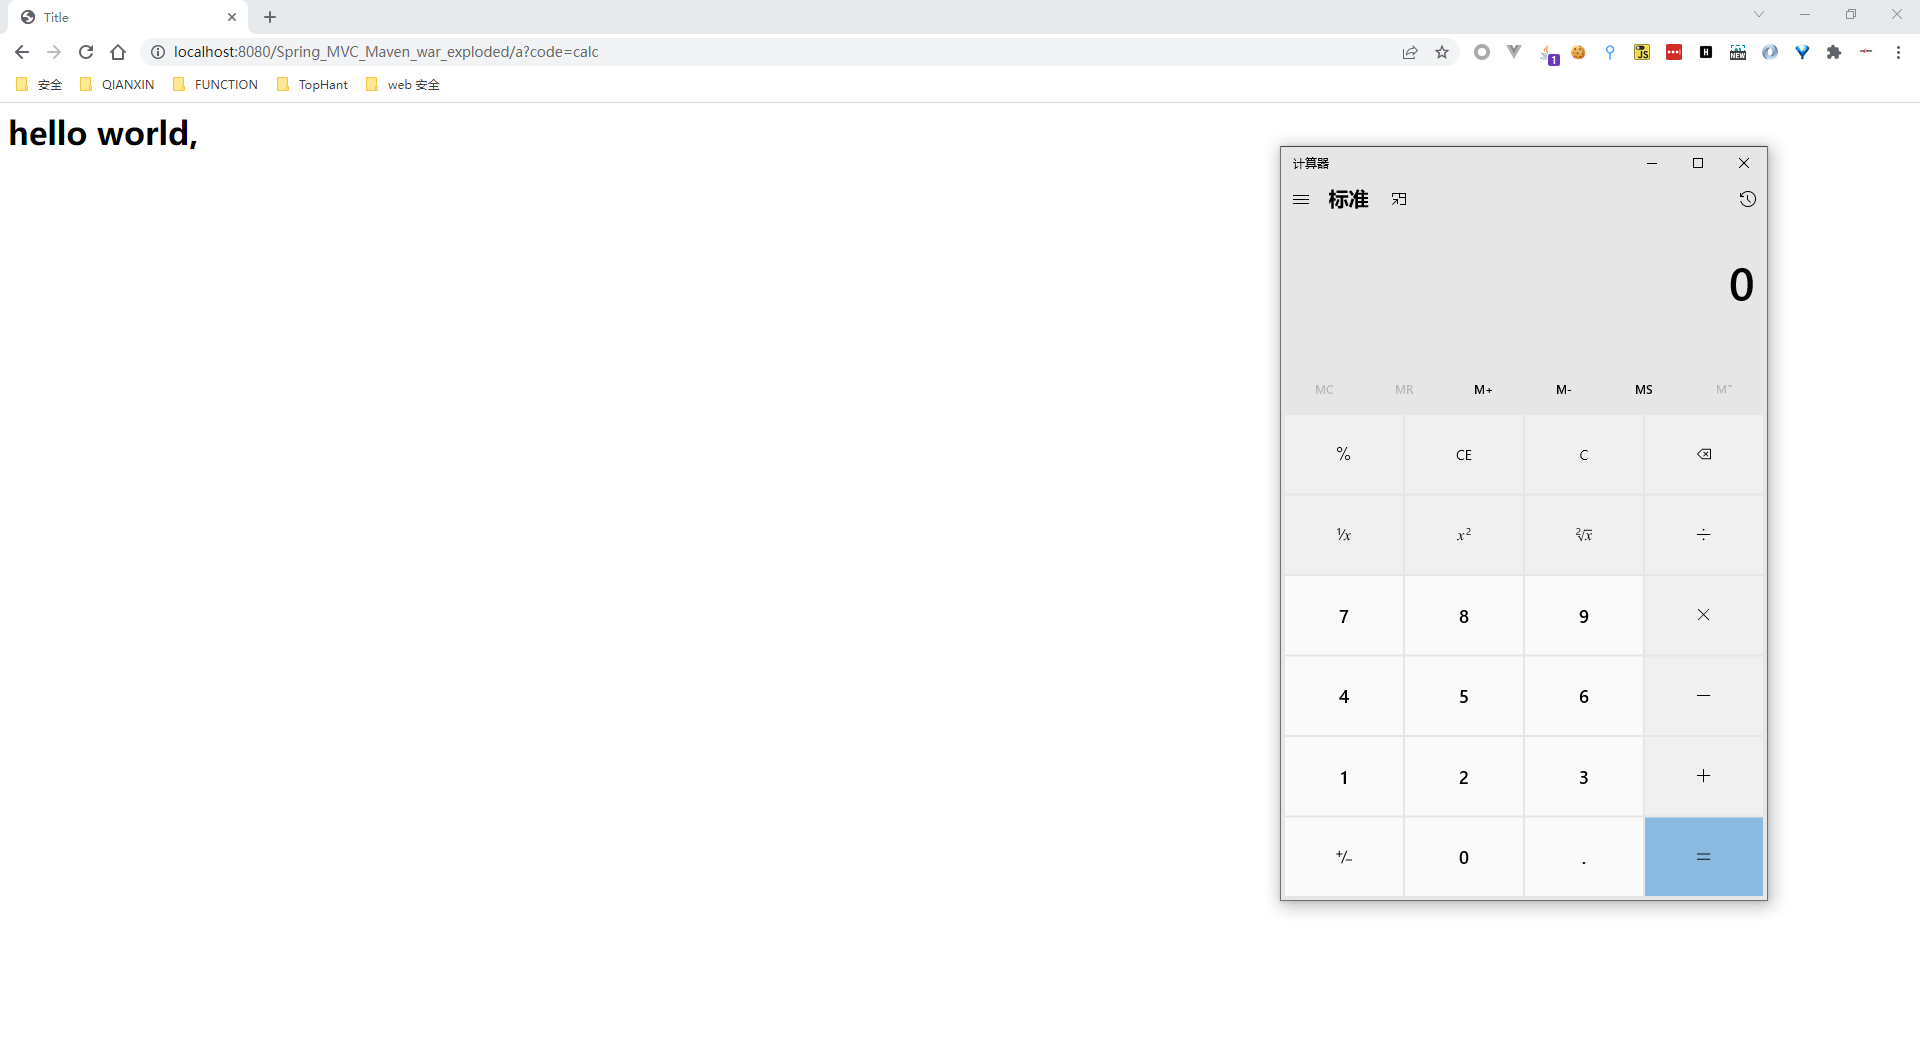The width and height of the screenshot is (1920, 1040).
Task: Close the calculator window
Action: (1744, 163)
